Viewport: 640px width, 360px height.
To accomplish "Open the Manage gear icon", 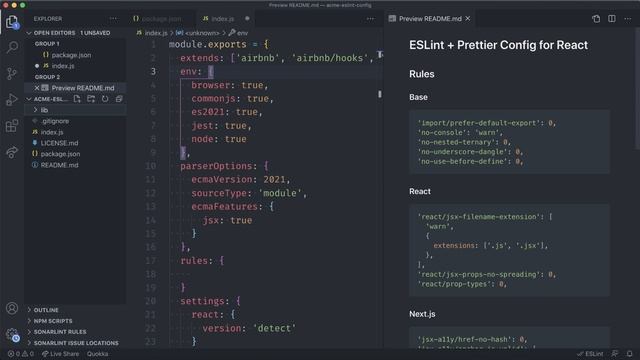I will [x=12, y=335].
